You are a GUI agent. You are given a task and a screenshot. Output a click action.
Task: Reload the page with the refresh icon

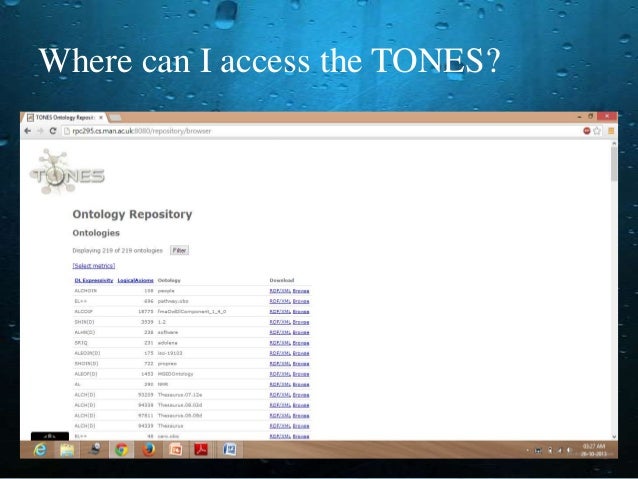click(x=52, y=131)
